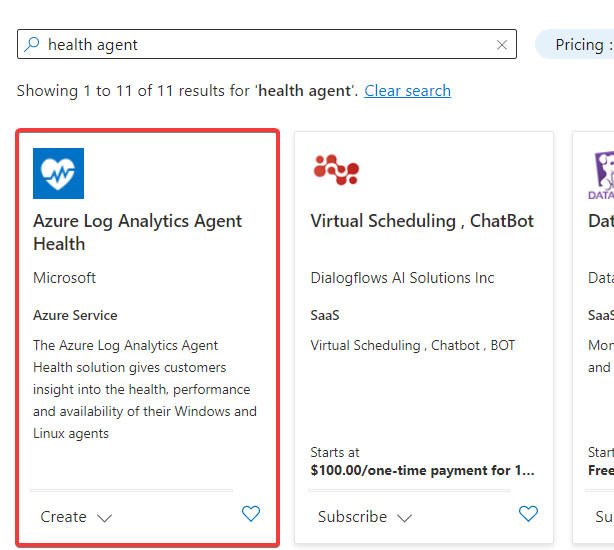Clear the search text with the X icon
Viewport: 614px width, 550px height.
pyautogui.click(x=502, y=45)
